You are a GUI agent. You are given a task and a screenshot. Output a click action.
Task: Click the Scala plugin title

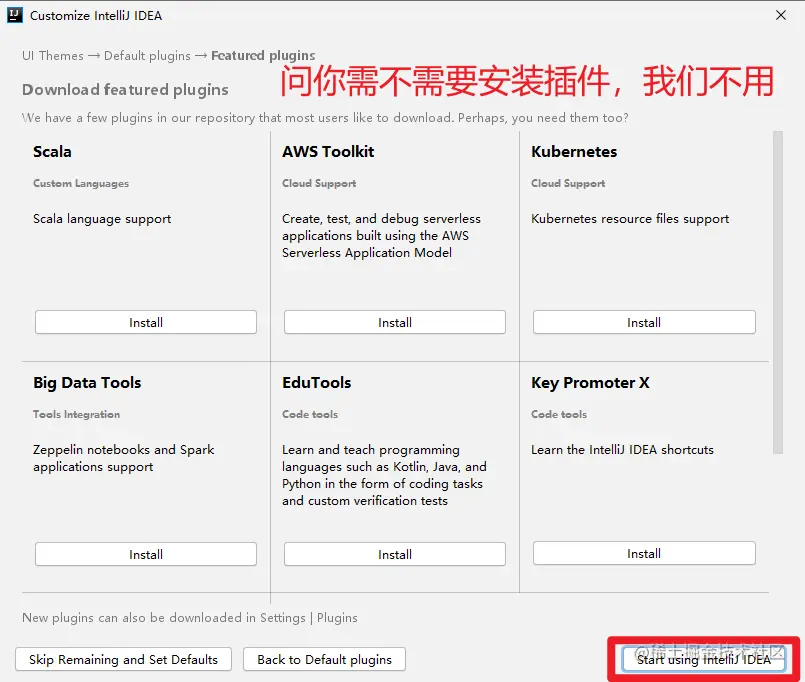52,151
